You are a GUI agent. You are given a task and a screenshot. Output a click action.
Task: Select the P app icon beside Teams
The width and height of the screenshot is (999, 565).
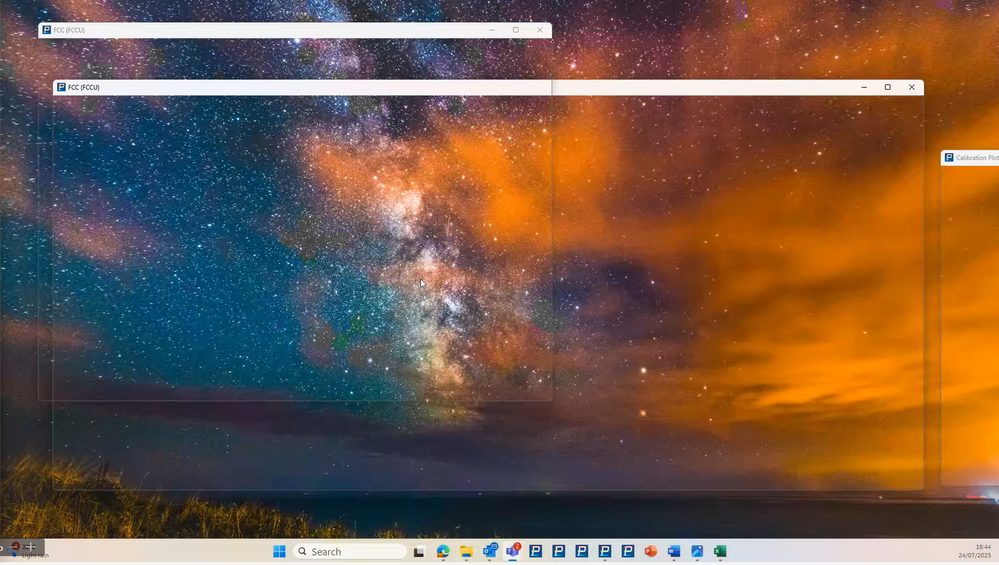click(536, 552)
